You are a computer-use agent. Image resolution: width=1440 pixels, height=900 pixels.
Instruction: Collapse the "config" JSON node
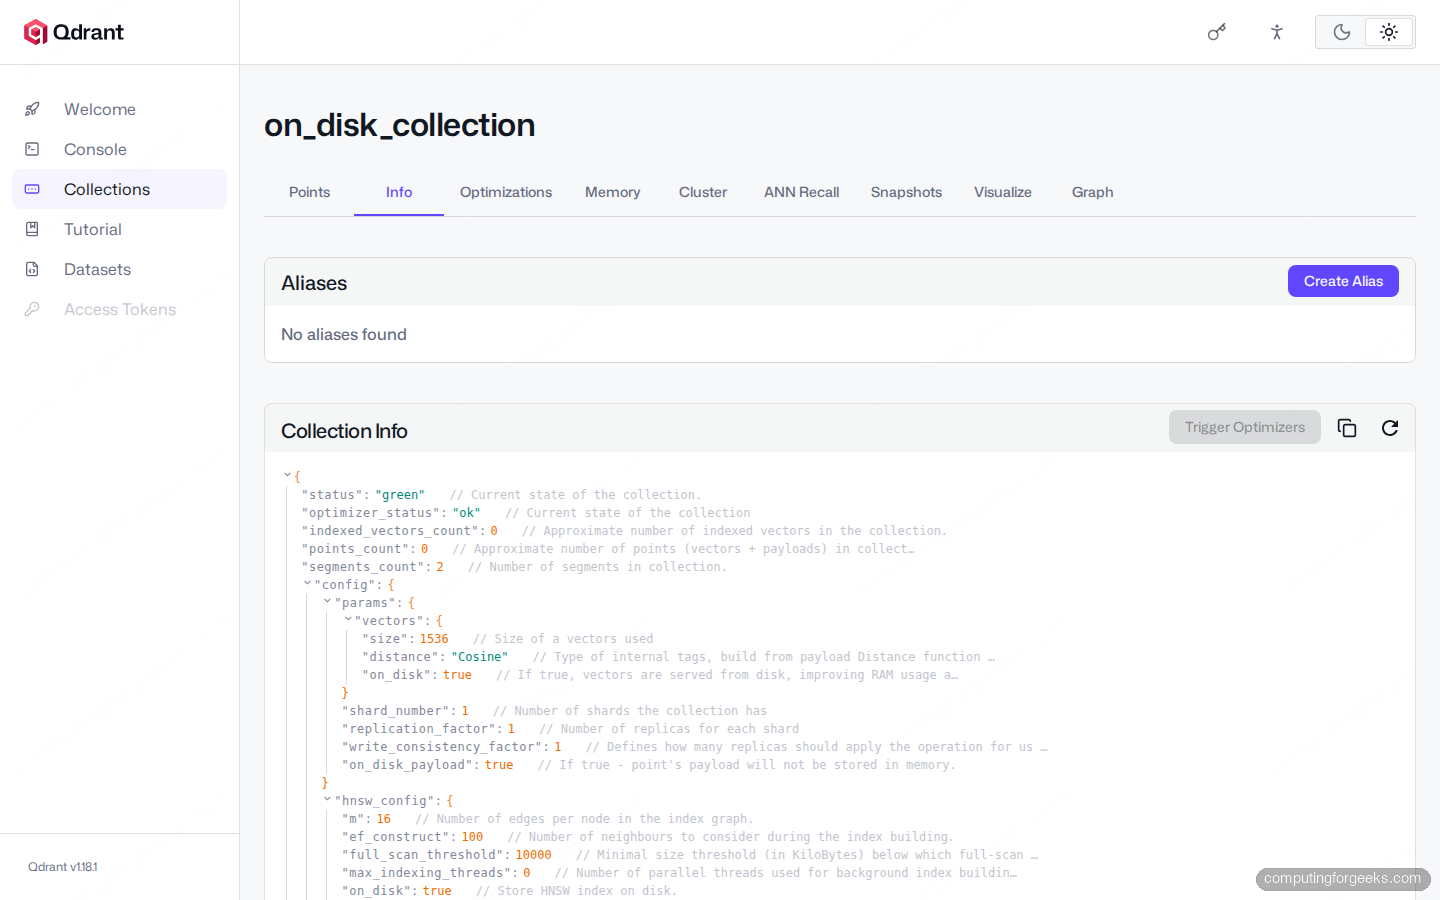point(307,584)
